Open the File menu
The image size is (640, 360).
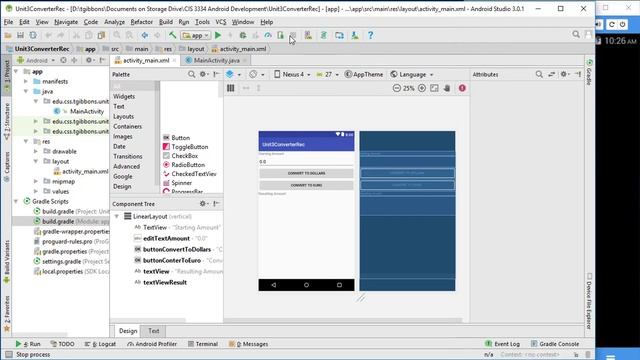pyautogui.click(x=8, y=22)
